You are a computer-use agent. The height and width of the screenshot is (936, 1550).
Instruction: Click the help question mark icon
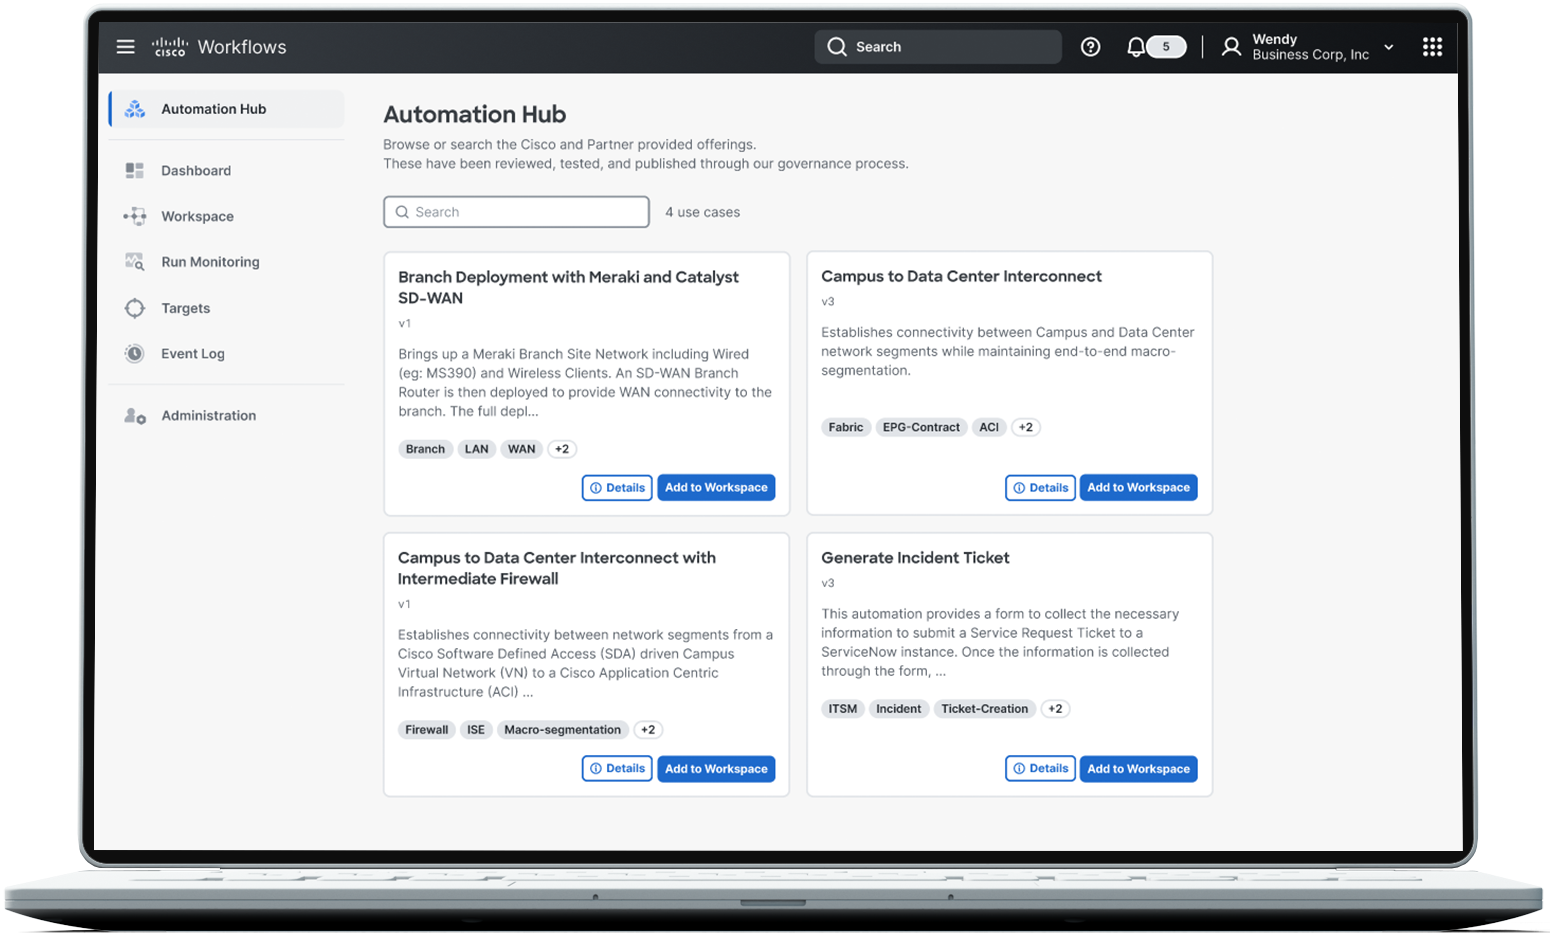pos(1090,47)
